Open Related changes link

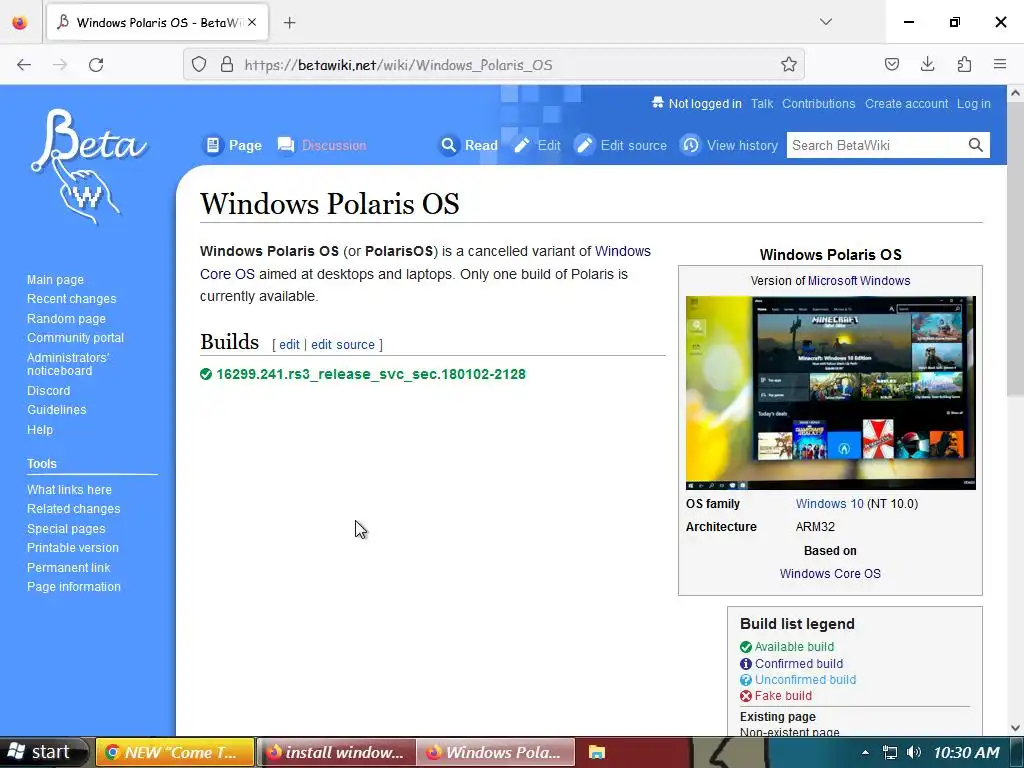click(x=74, y=509)
